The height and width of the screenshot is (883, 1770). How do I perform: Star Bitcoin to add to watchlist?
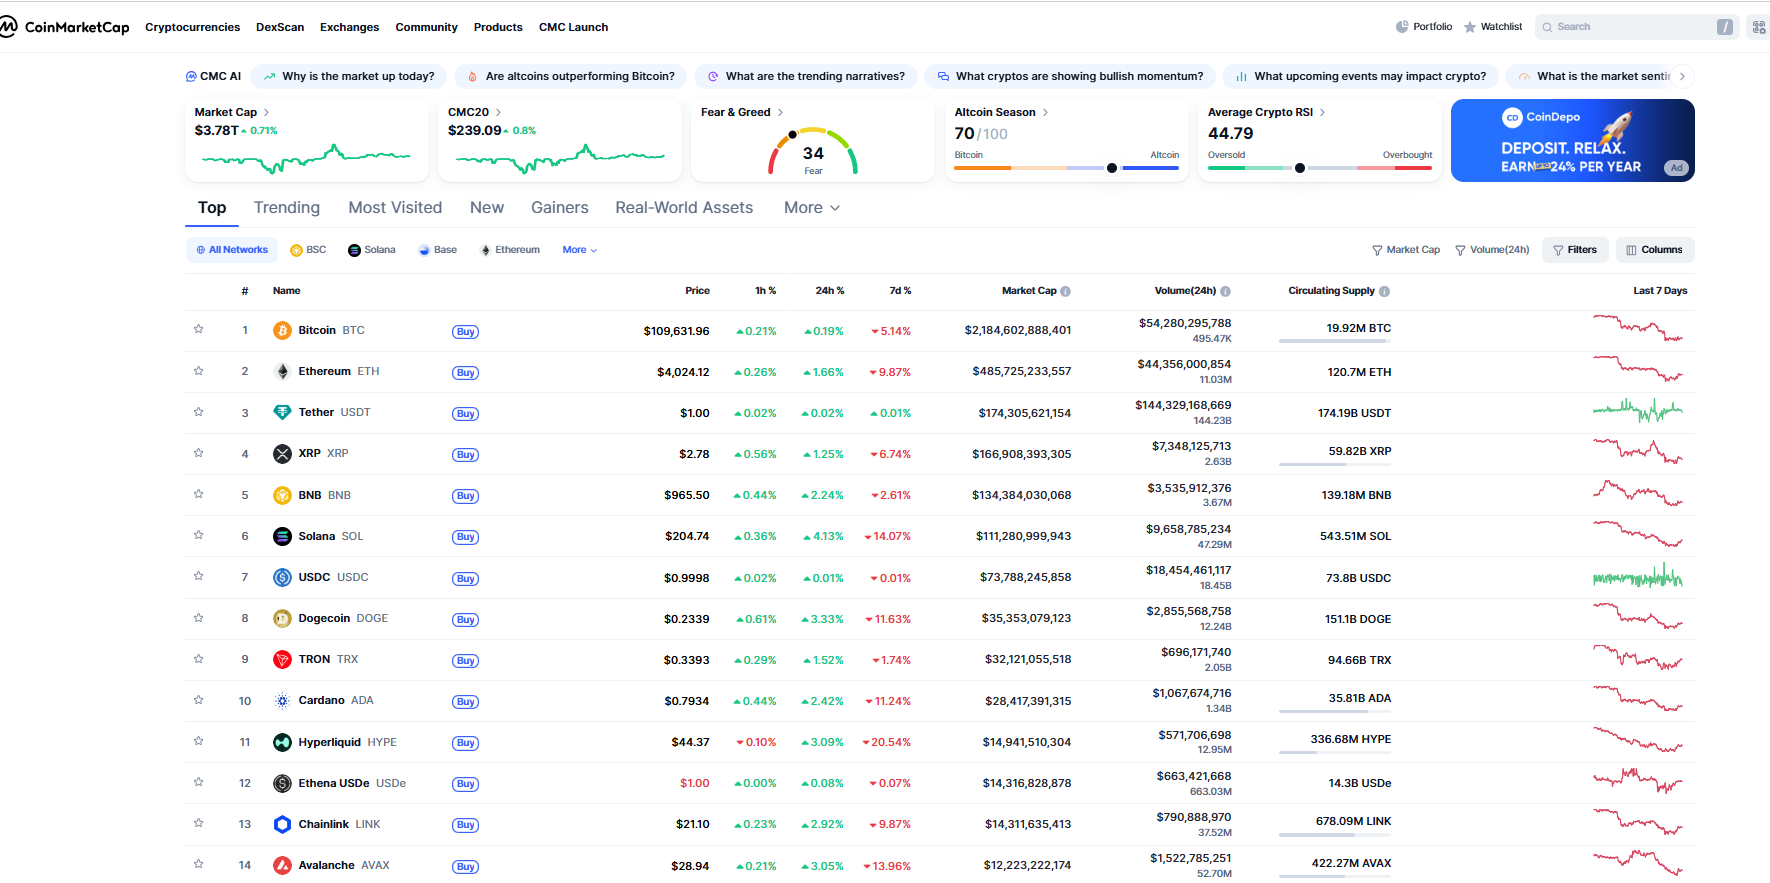coord(198,329)
